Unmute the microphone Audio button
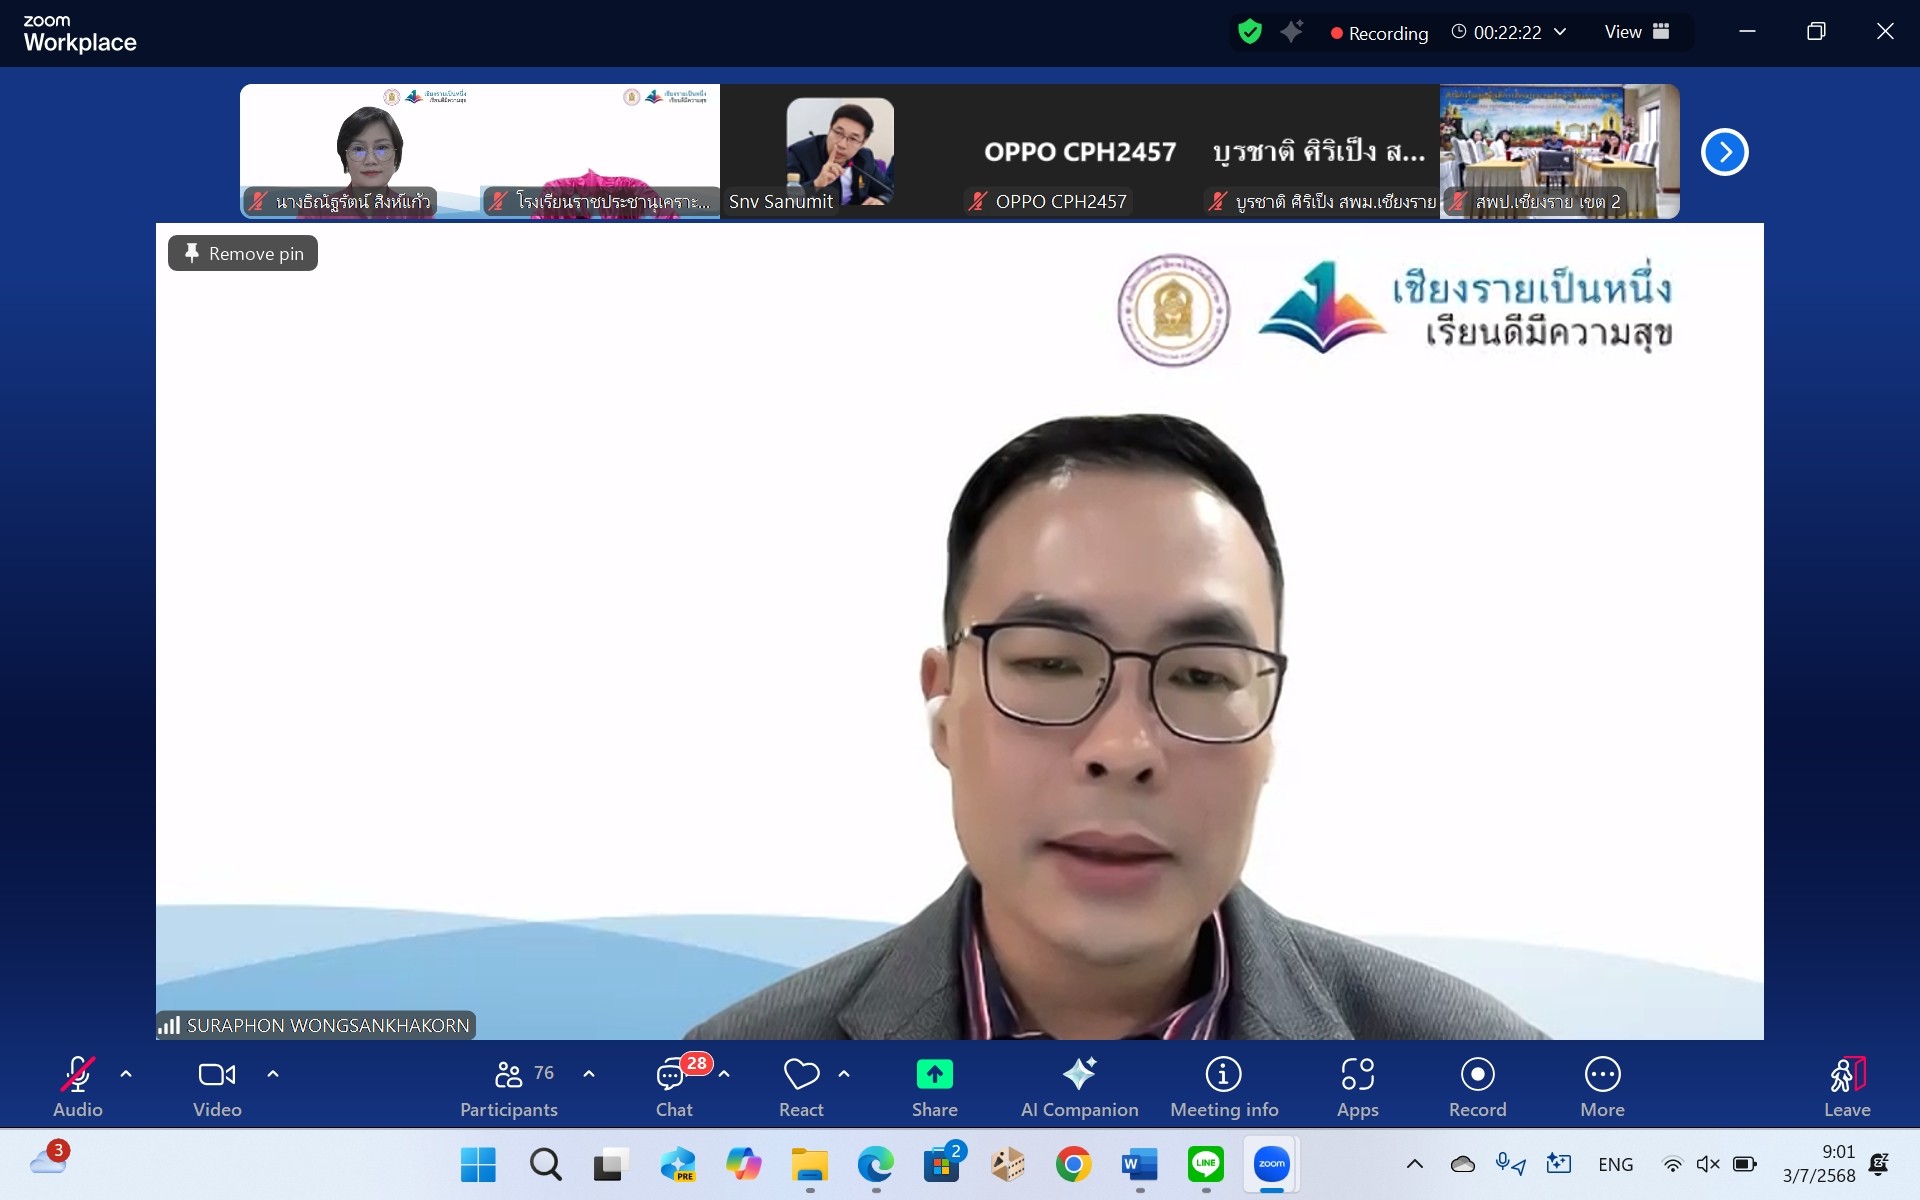 (78, 1075)
